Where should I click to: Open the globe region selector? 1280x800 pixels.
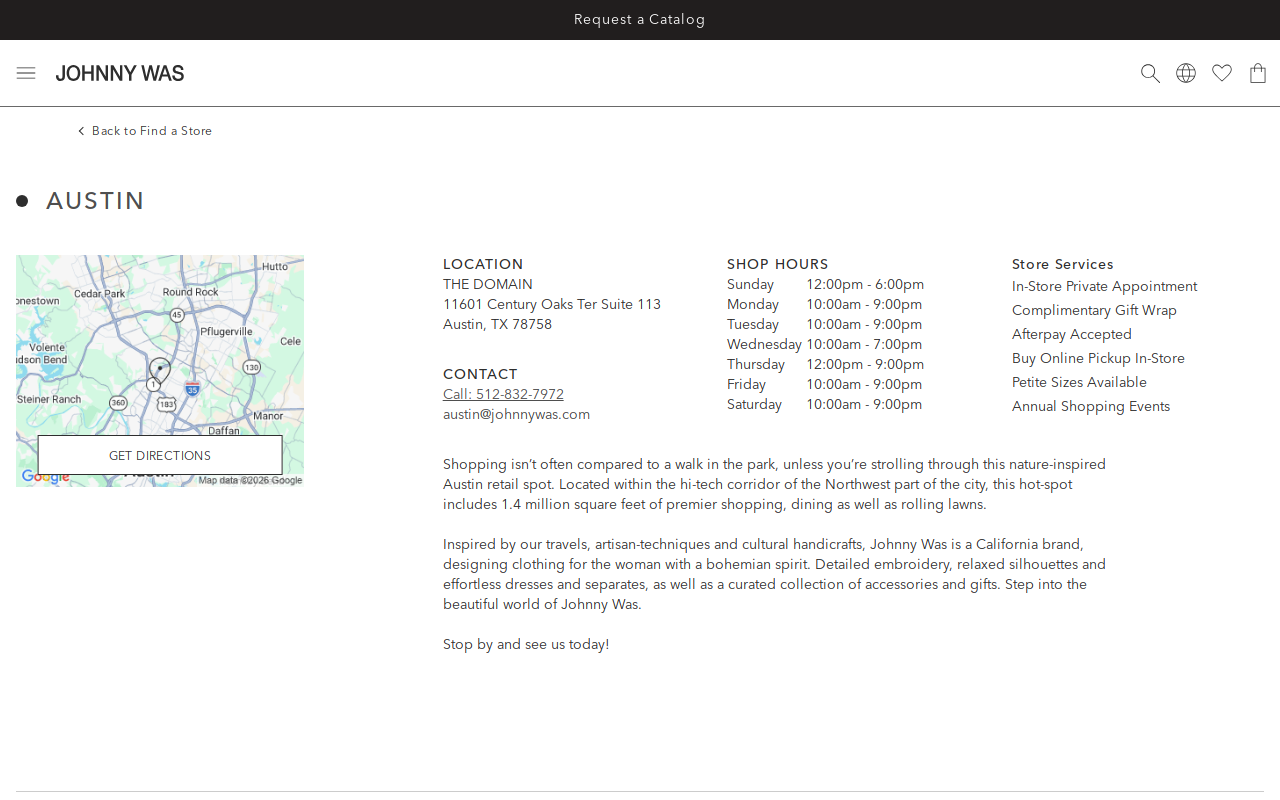[1186, 73]
